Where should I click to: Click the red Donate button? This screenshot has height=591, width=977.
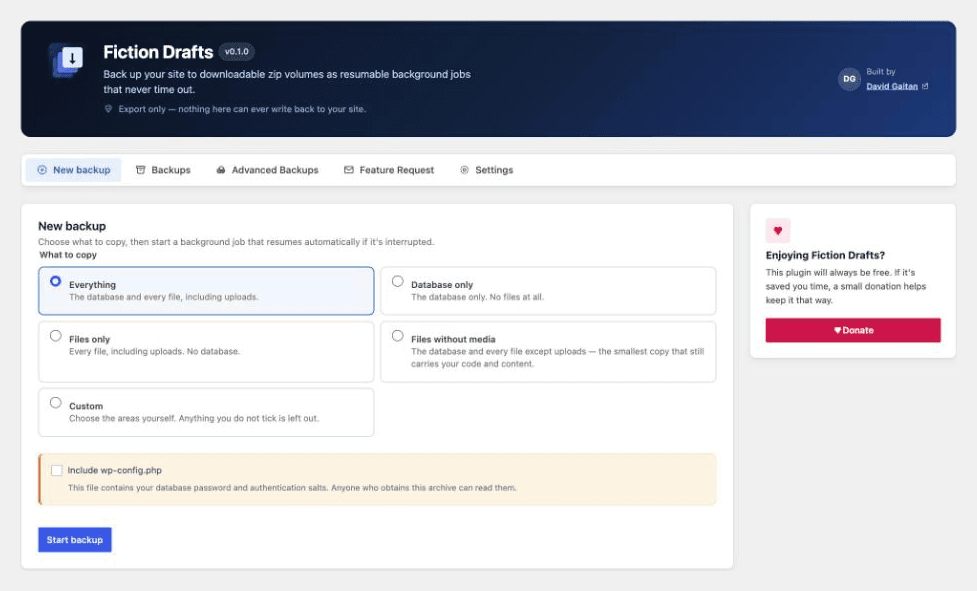click(x=853, y=330)
